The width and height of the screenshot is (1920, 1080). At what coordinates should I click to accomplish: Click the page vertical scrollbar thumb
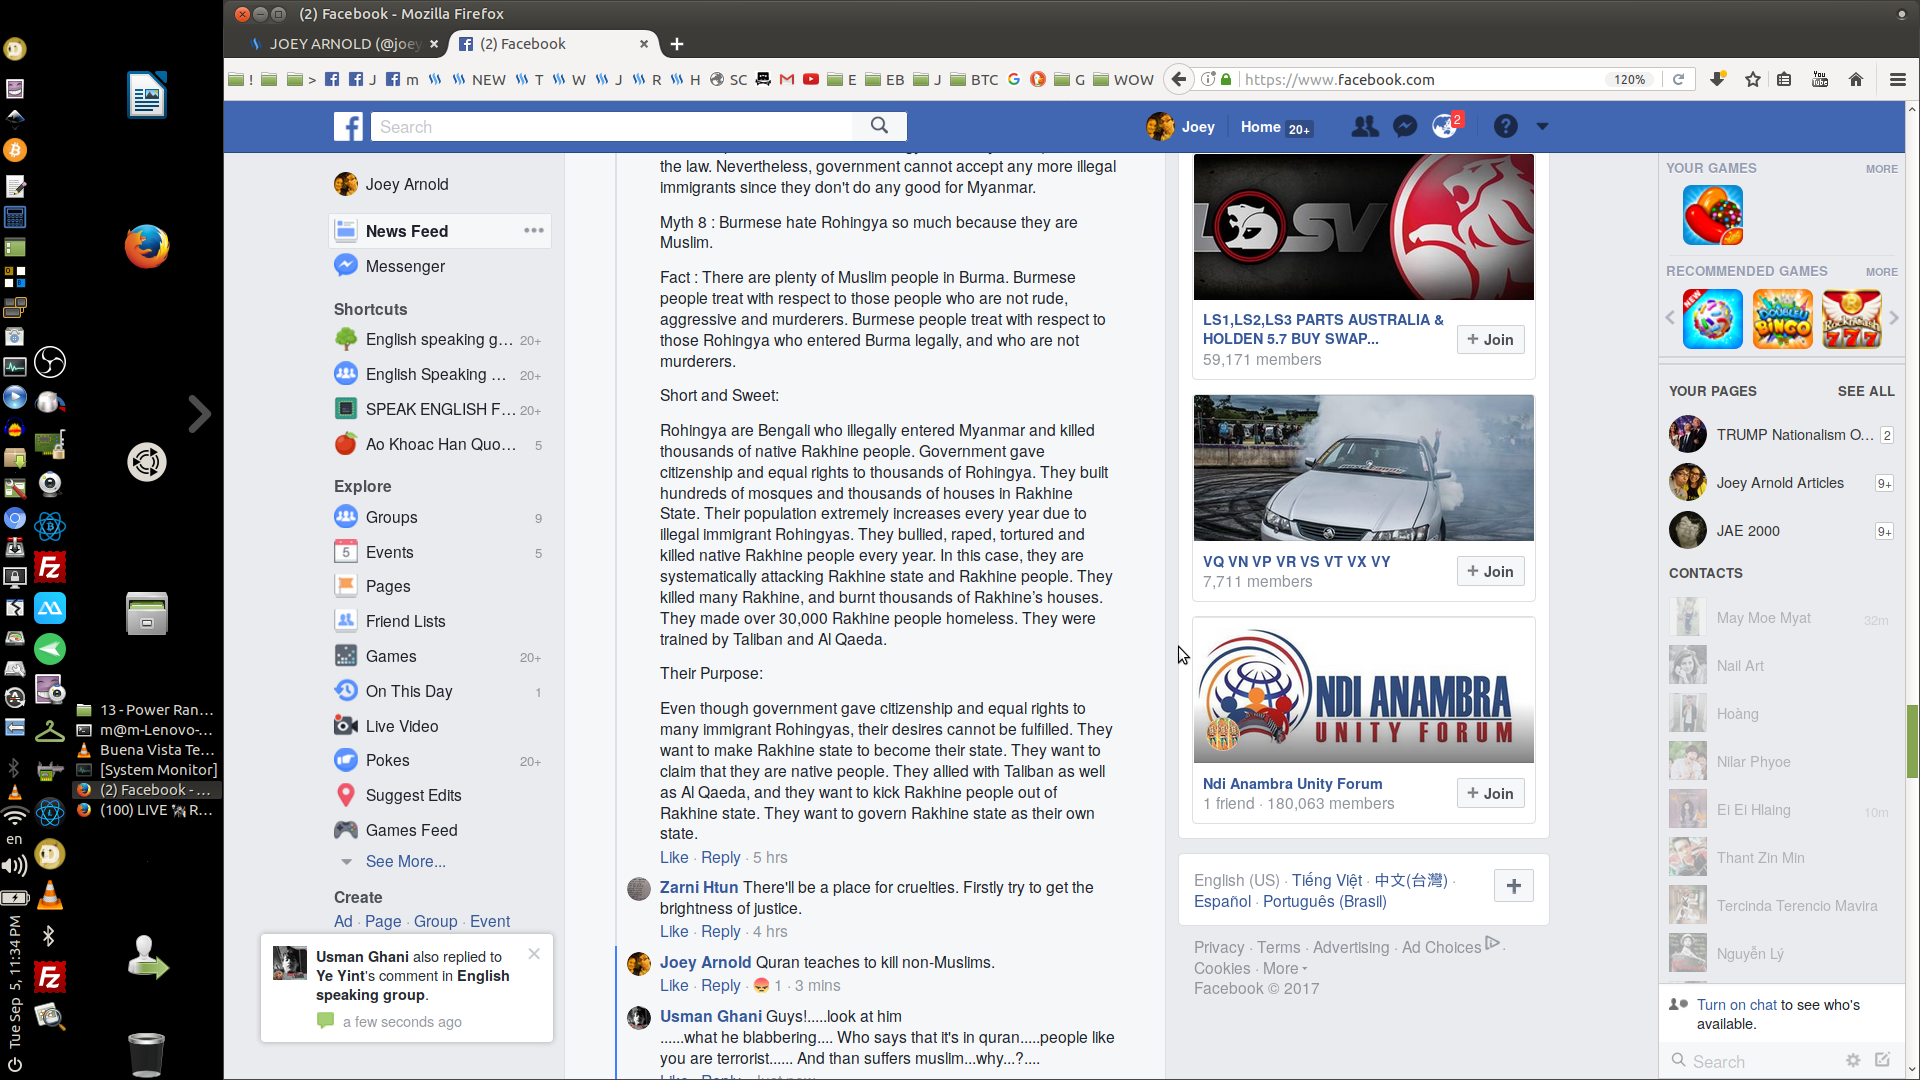[x=1912, y=741]
